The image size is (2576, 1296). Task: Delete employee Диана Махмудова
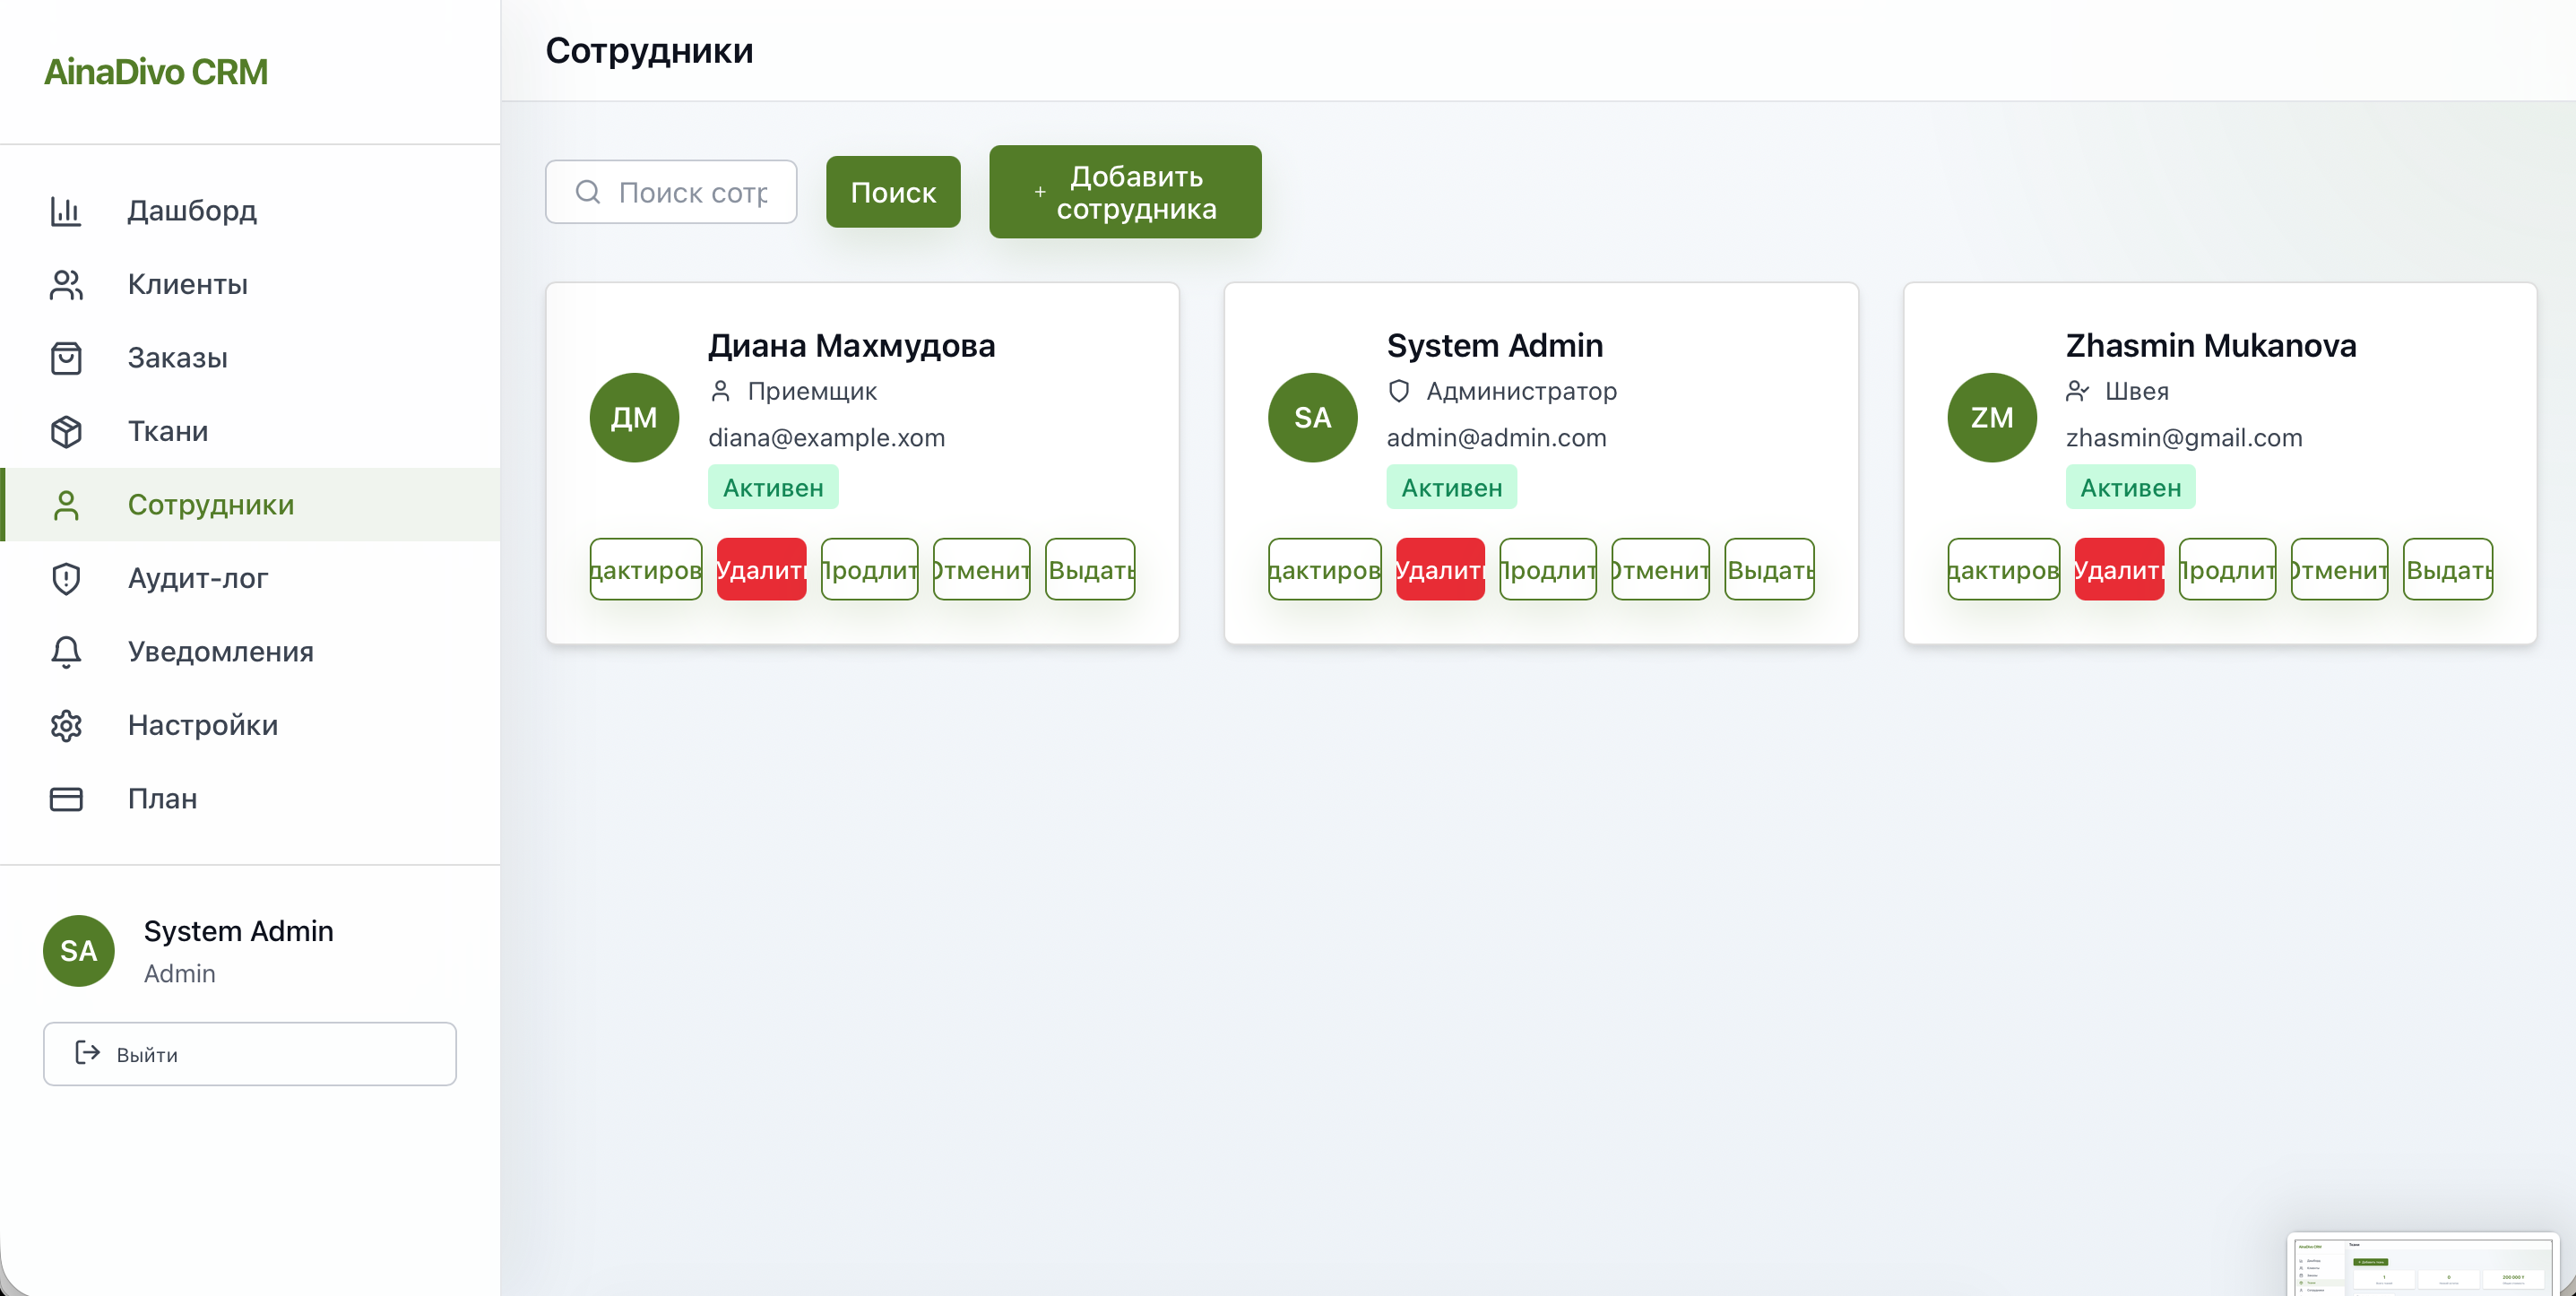761,570
